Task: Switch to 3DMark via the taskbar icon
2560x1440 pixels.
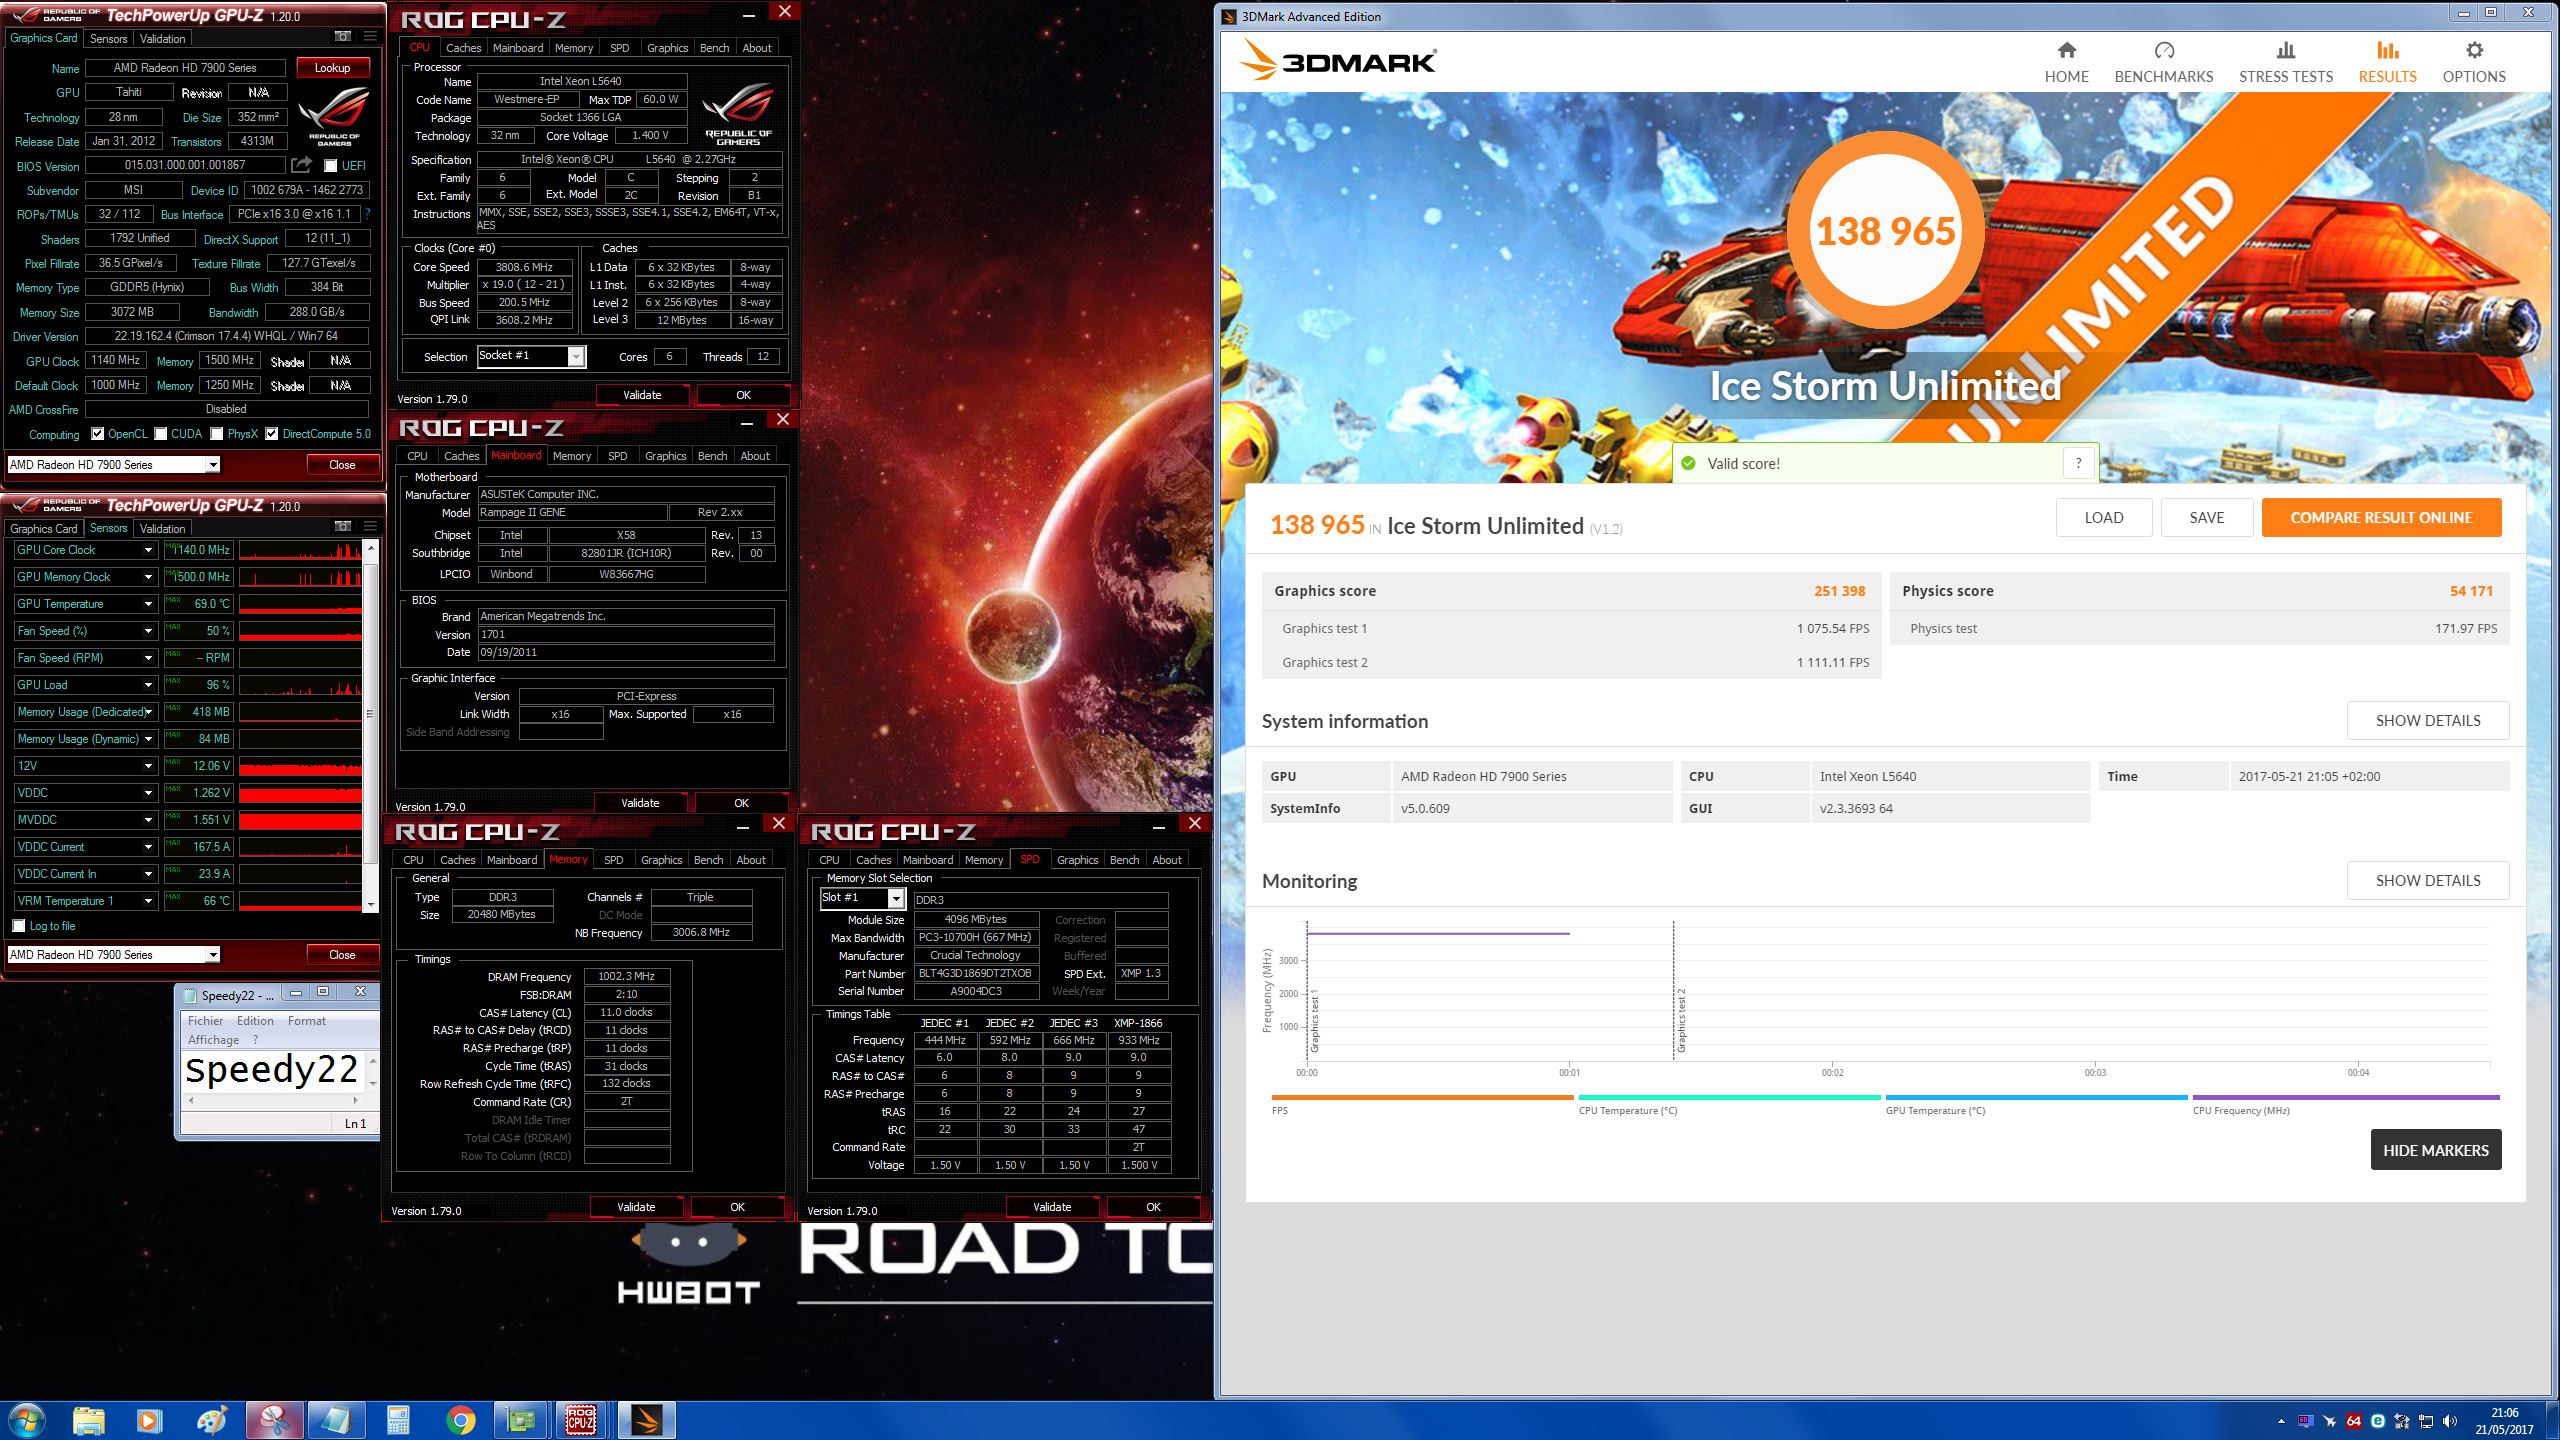Action: coord(646,1420)
